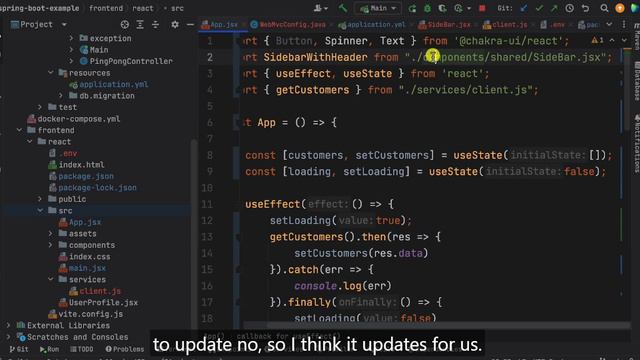Click the Rerun Main icon

pos(412,8)
